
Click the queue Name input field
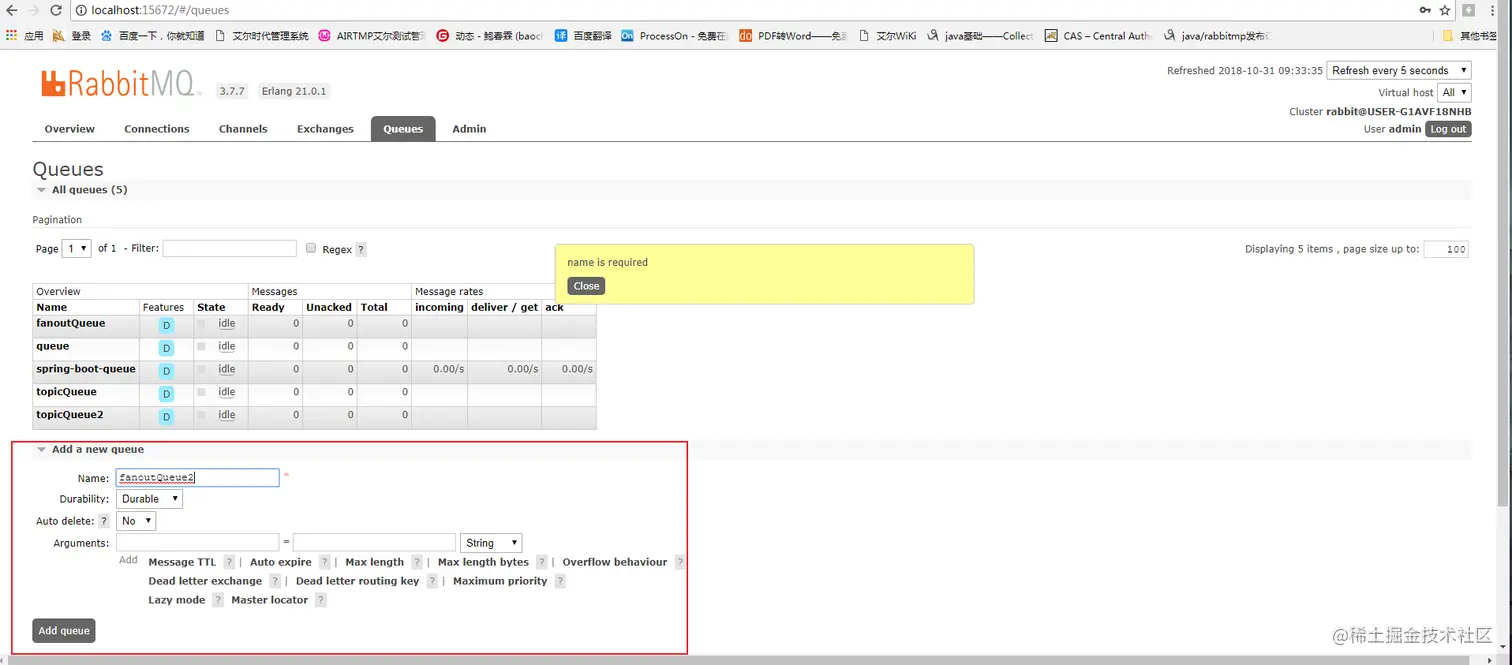point(198,478)
